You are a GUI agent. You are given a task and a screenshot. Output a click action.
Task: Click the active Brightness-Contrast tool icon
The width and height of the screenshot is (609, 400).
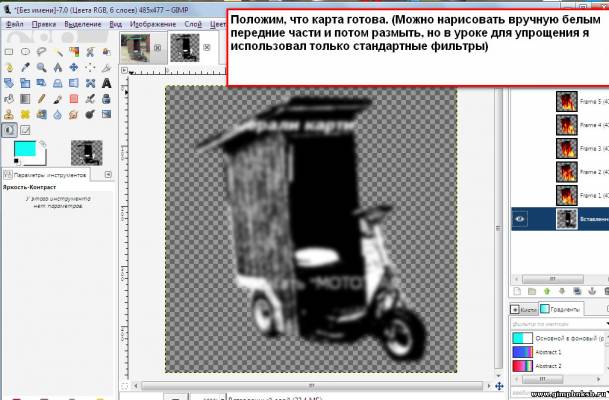tap(9, 130)
